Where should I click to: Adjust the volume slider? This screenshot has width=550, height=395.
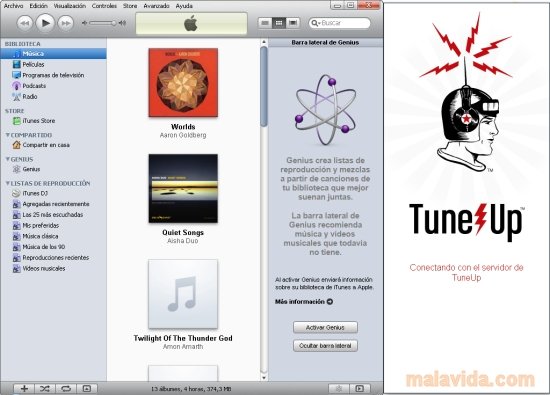coord(103,23)
